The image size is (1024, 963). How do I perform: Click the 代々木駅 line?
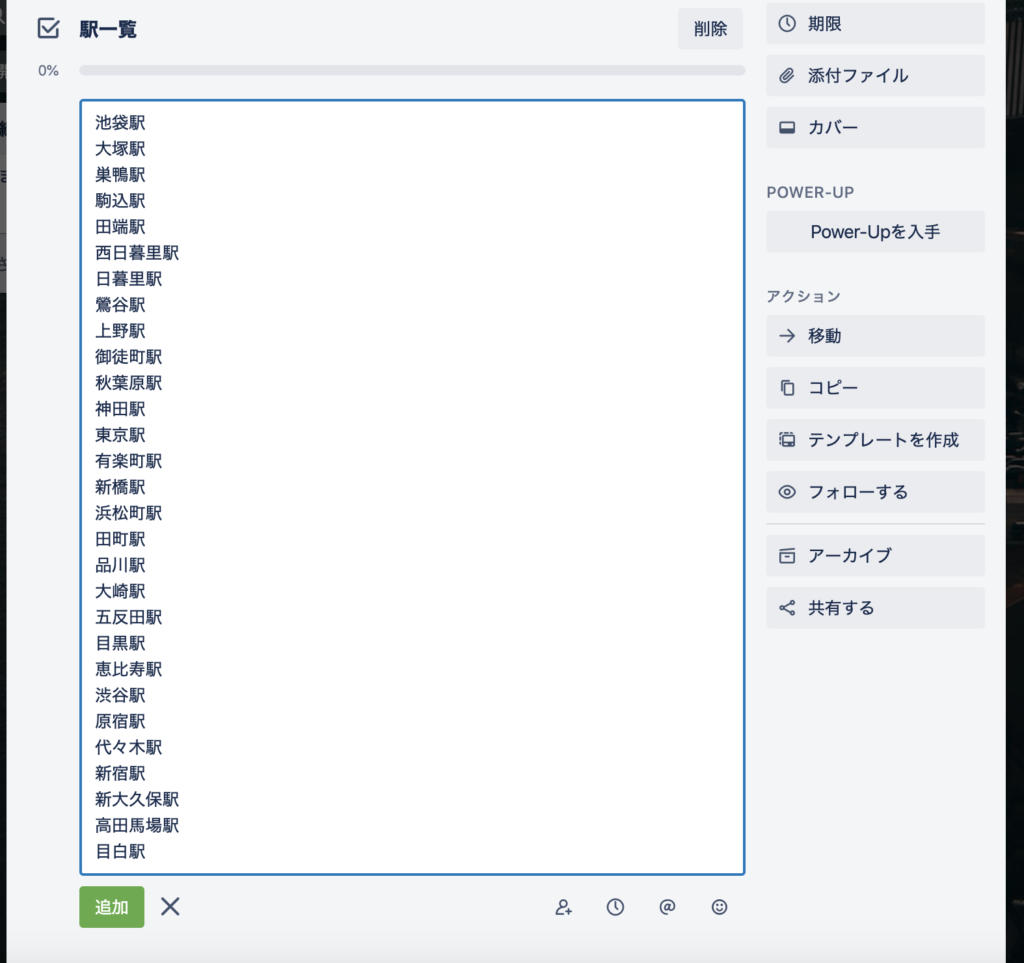(x=129, y=748)
